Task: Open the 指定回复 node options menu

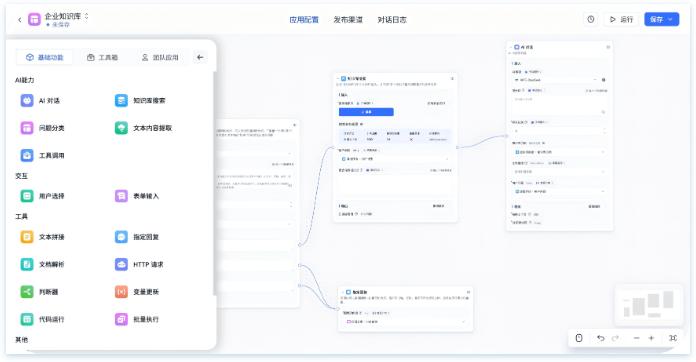Action: pos(468,292)
